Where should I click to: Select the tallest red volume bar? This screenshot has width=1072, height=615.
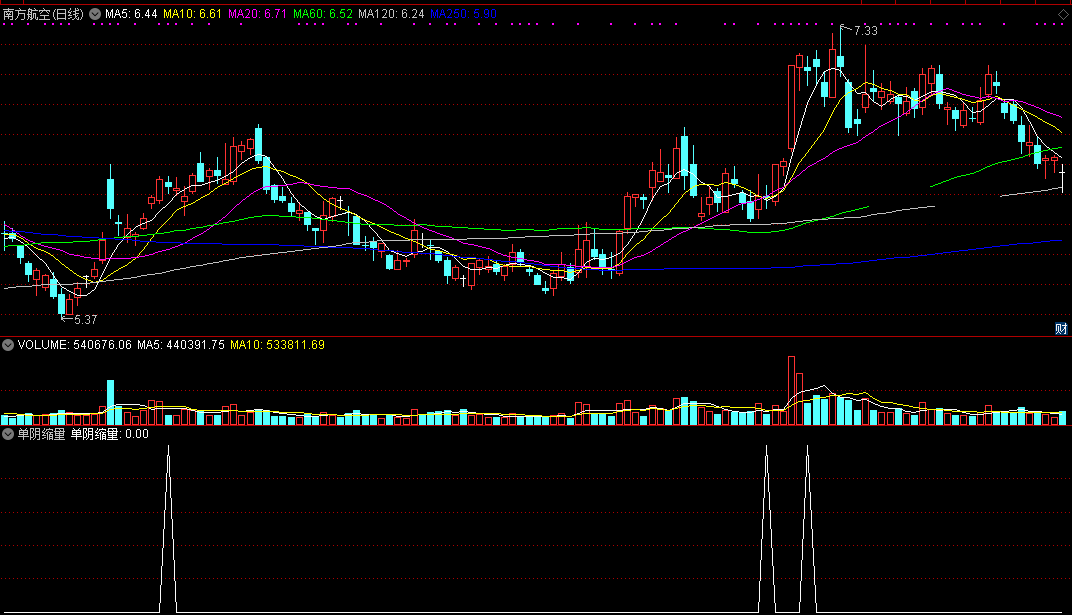click(x=792, y=390)
